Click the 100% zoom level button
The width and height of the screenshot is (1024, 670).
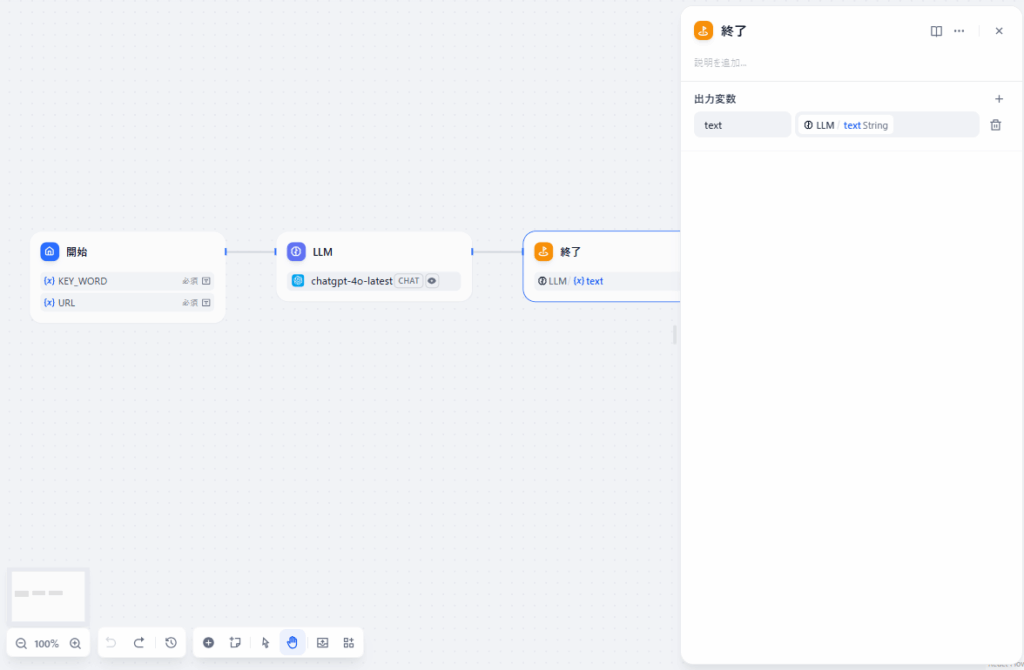[x=45, y=643]
